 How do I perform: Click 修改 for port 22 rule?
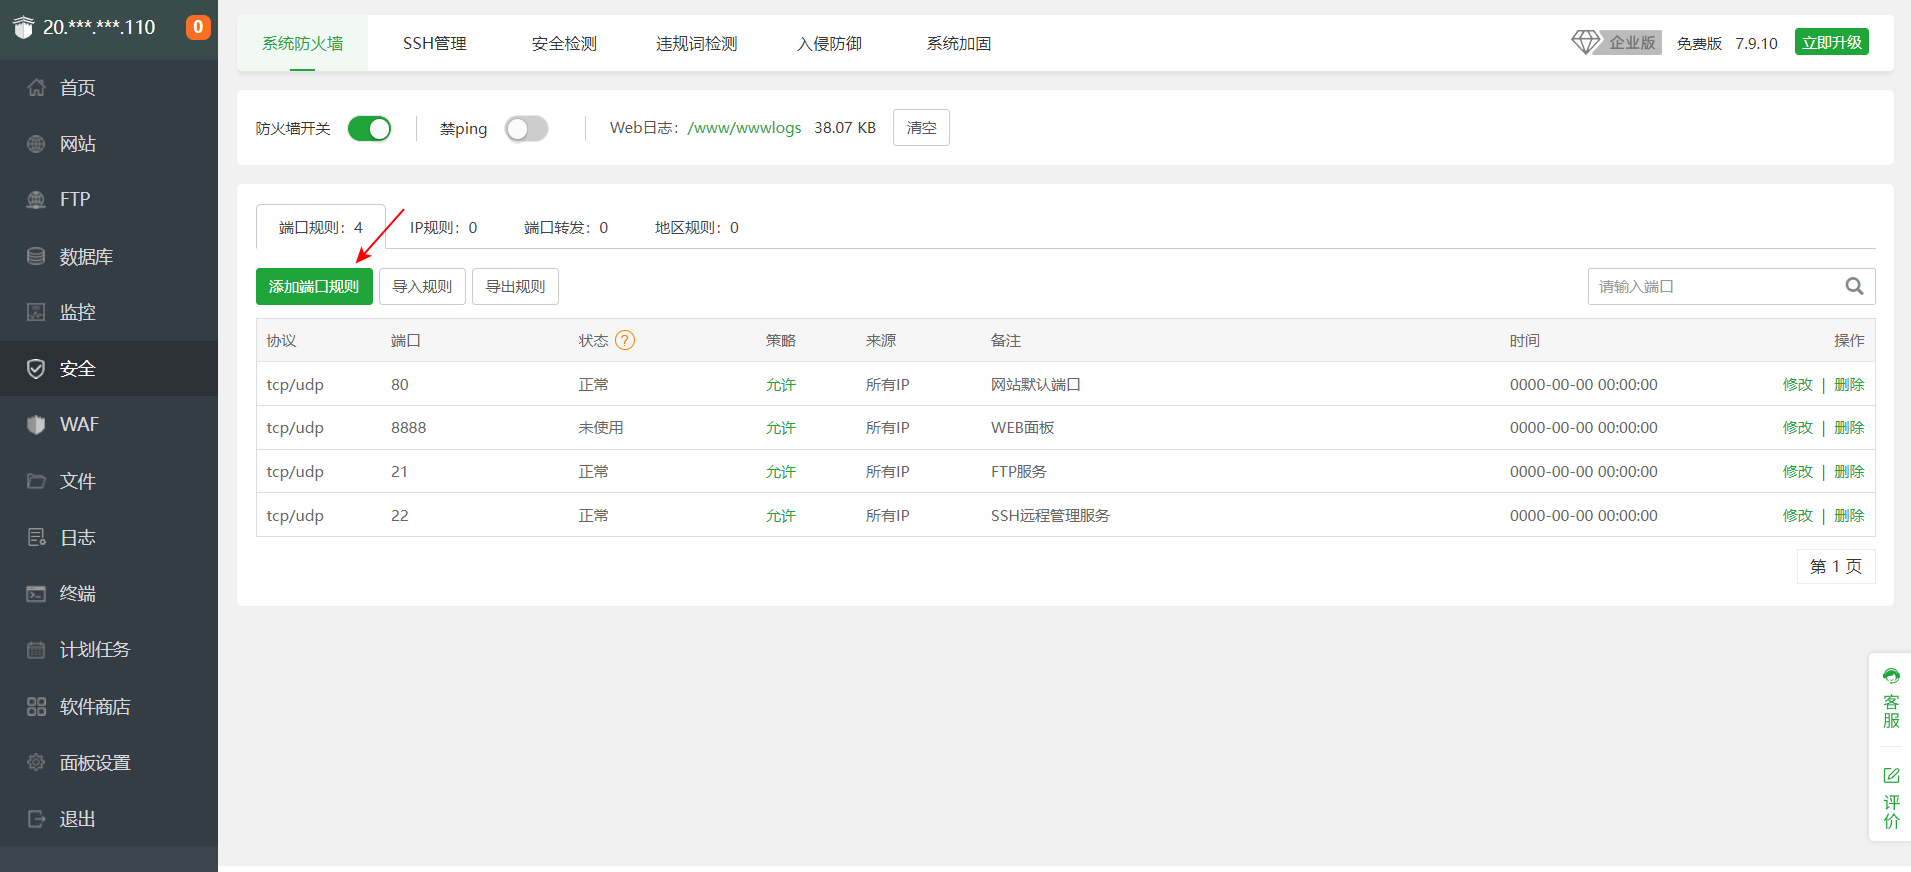tap(1797, 516)
